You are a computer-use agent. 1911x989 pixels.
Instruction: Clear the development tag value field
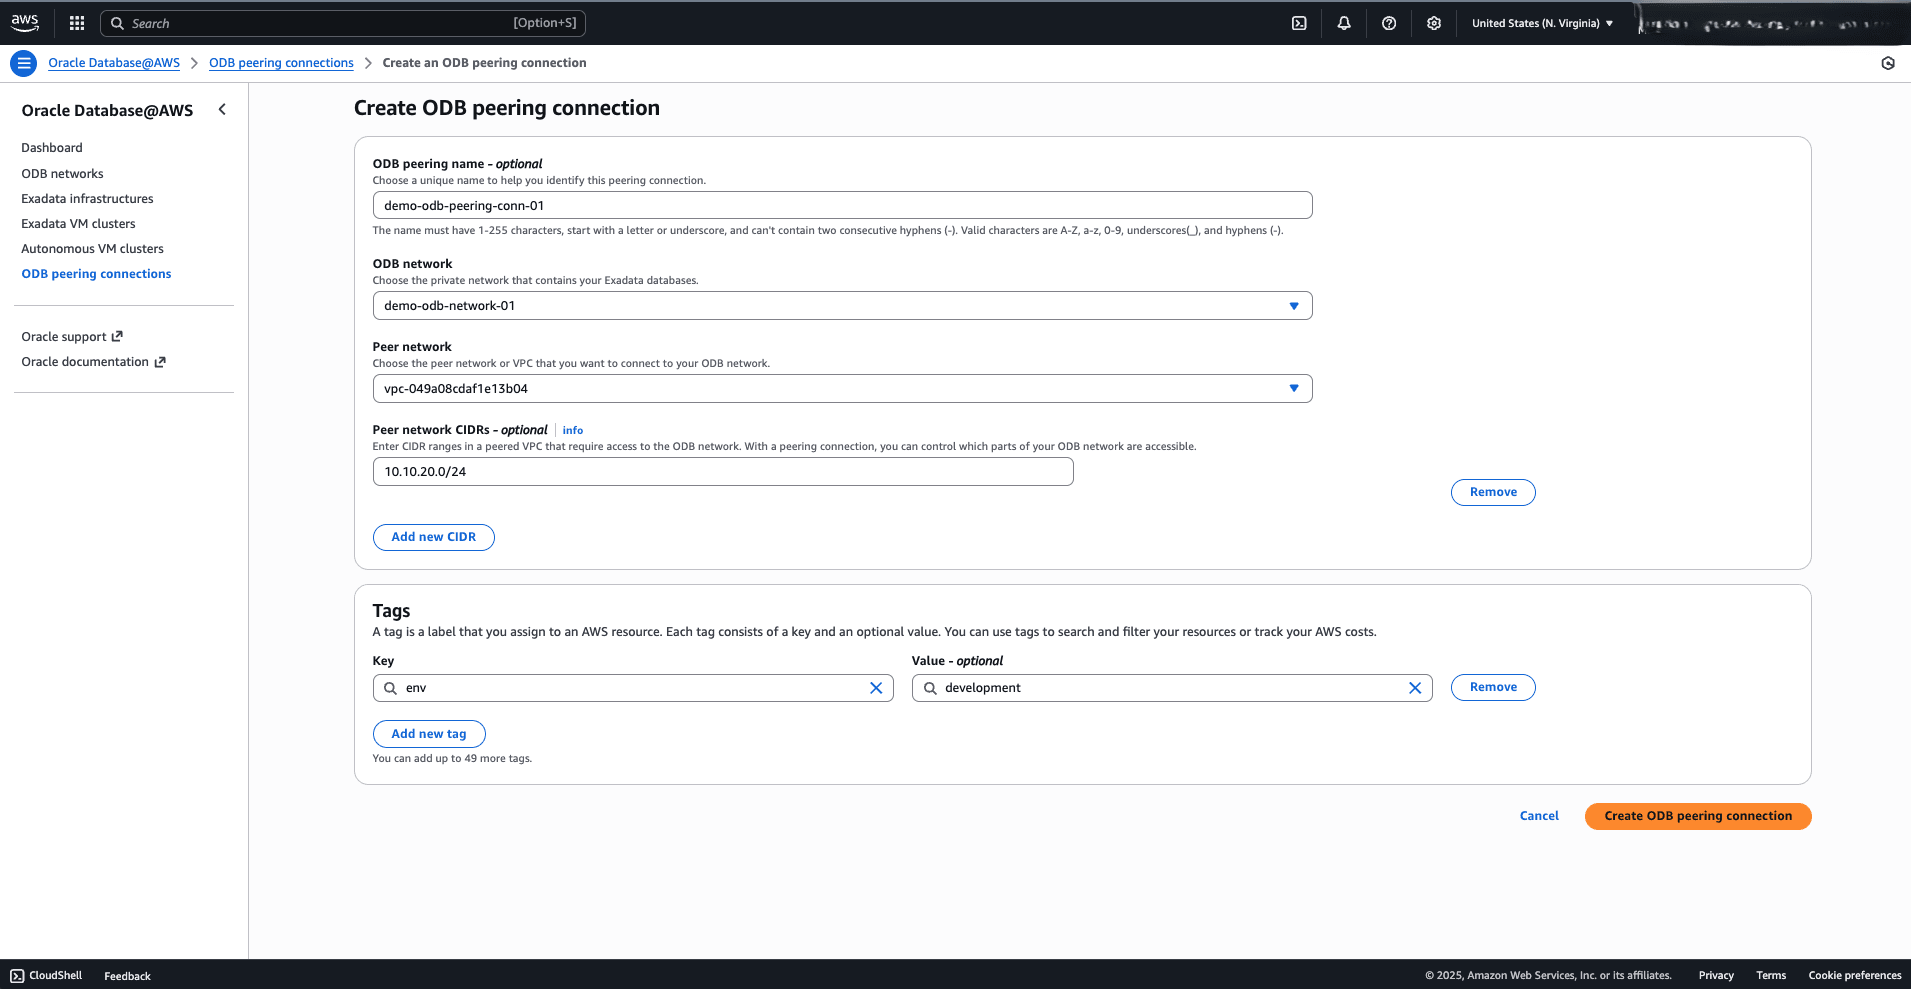point(1415,687)
